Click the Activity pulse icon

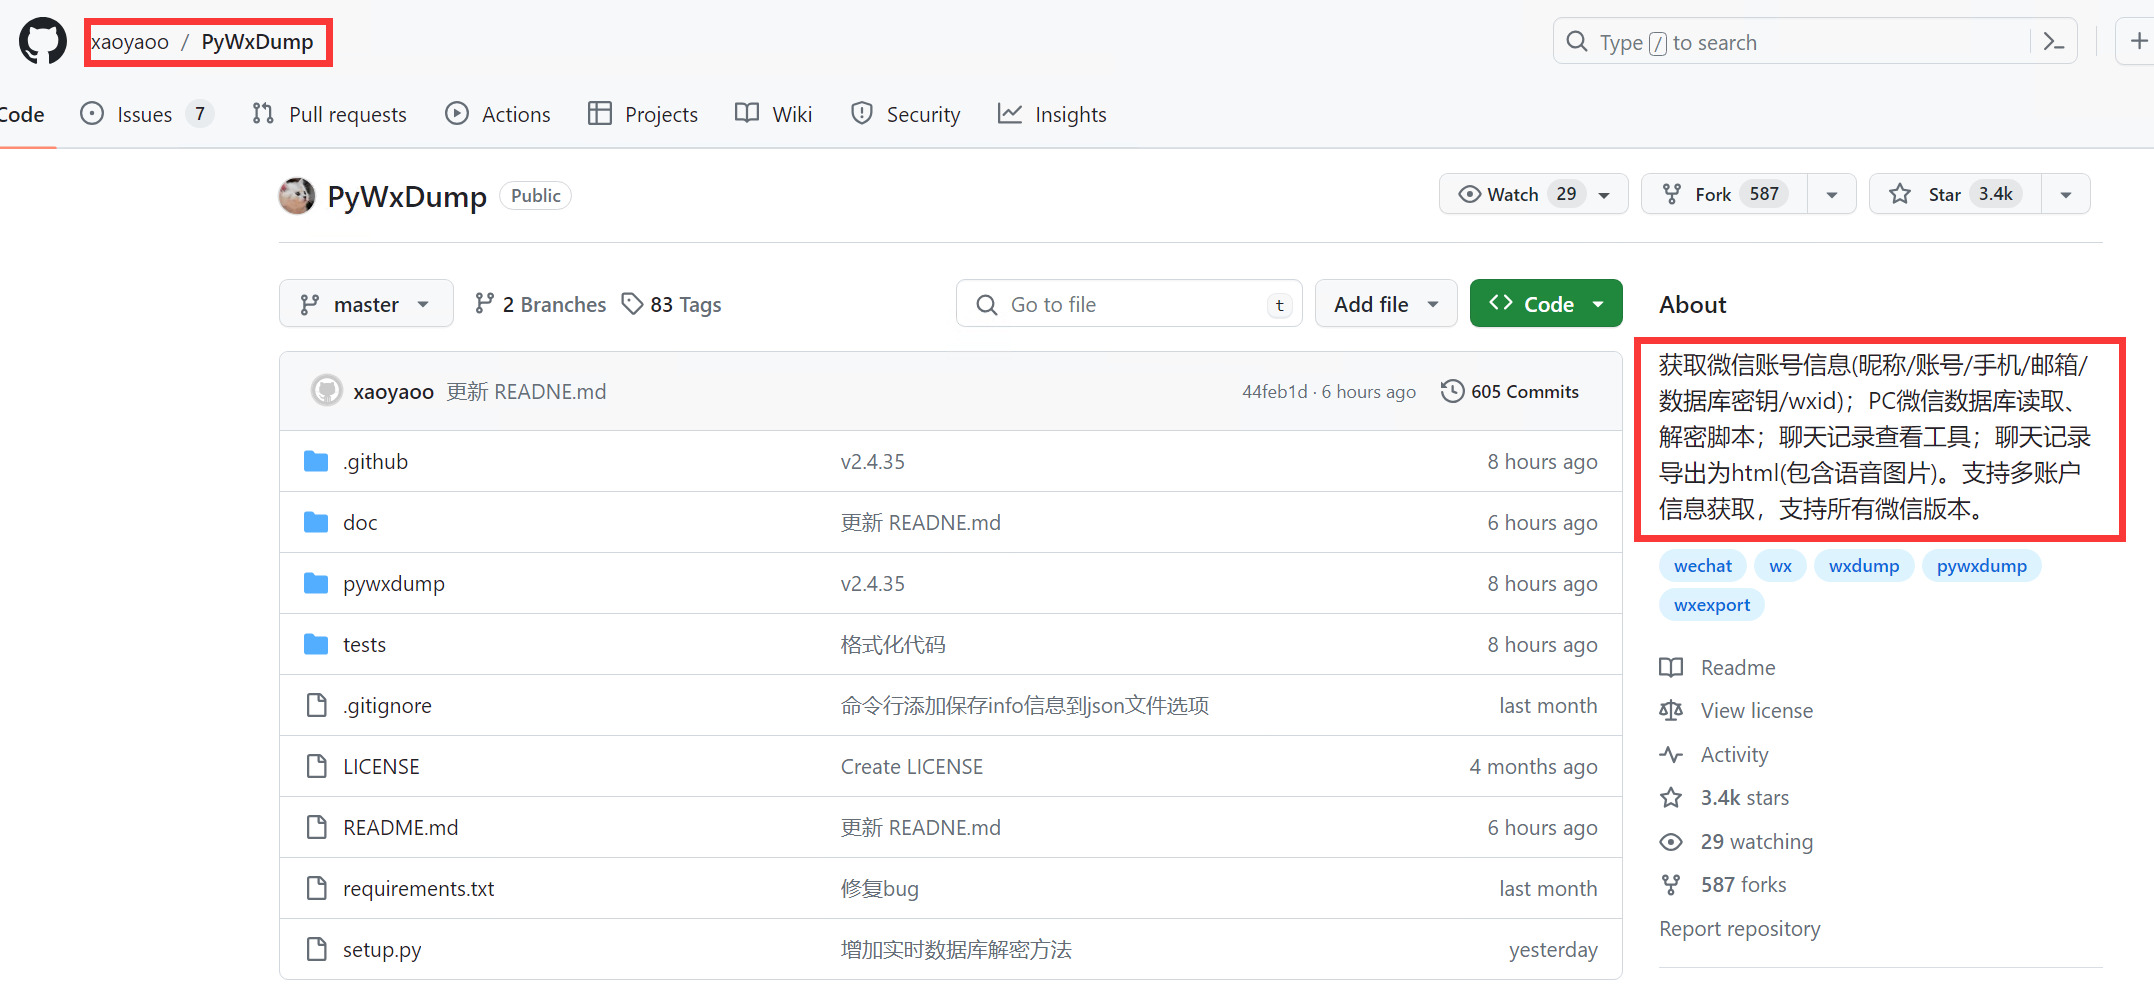tap(1671, 754)
